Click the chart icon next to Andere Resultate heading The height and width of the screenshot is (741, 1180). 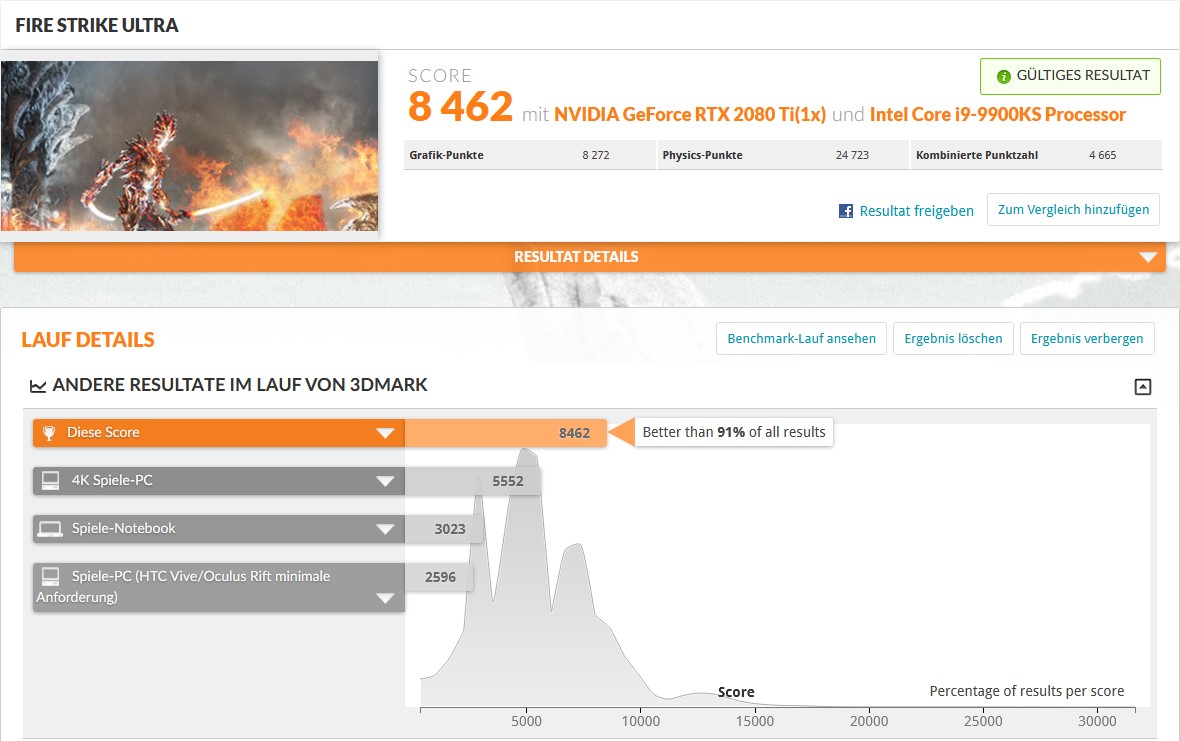click(38, 386)
